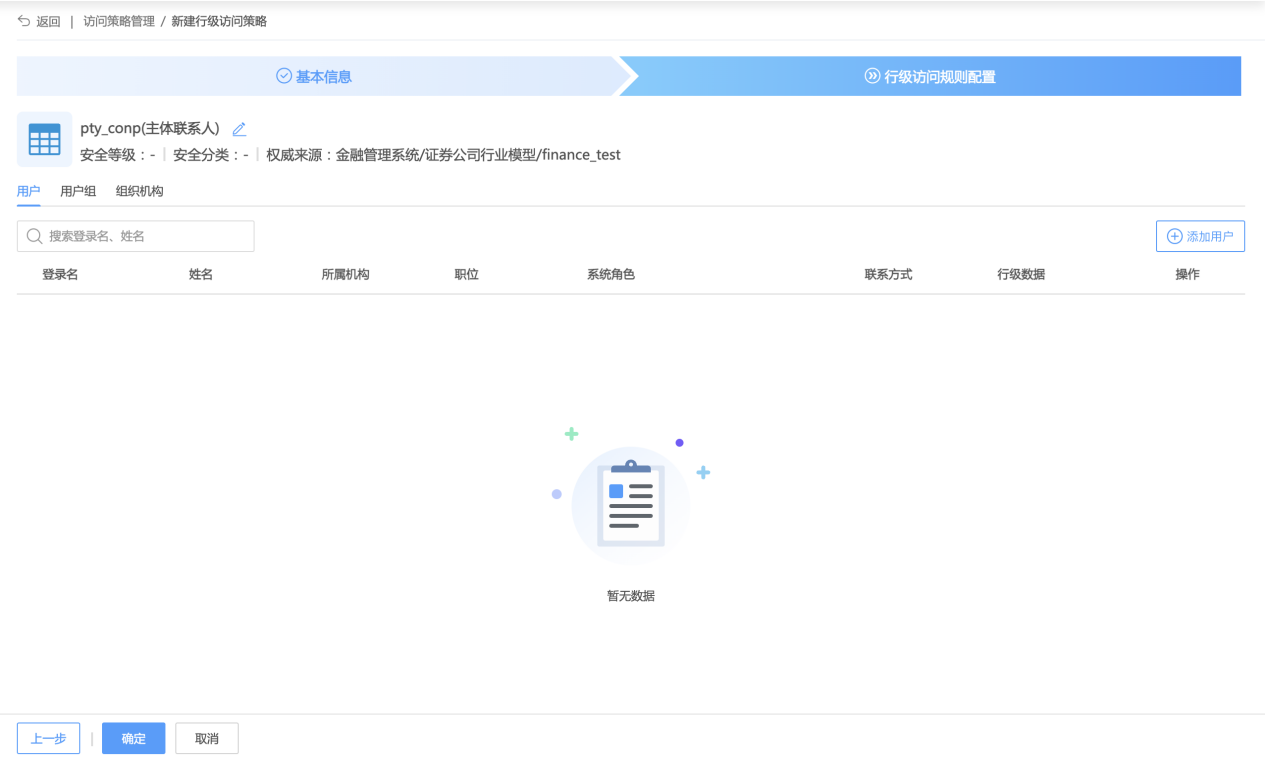Focus the 搜索登录名、姓名 search field
This screenshot has width=1265, height=763.
coord(136,236)
